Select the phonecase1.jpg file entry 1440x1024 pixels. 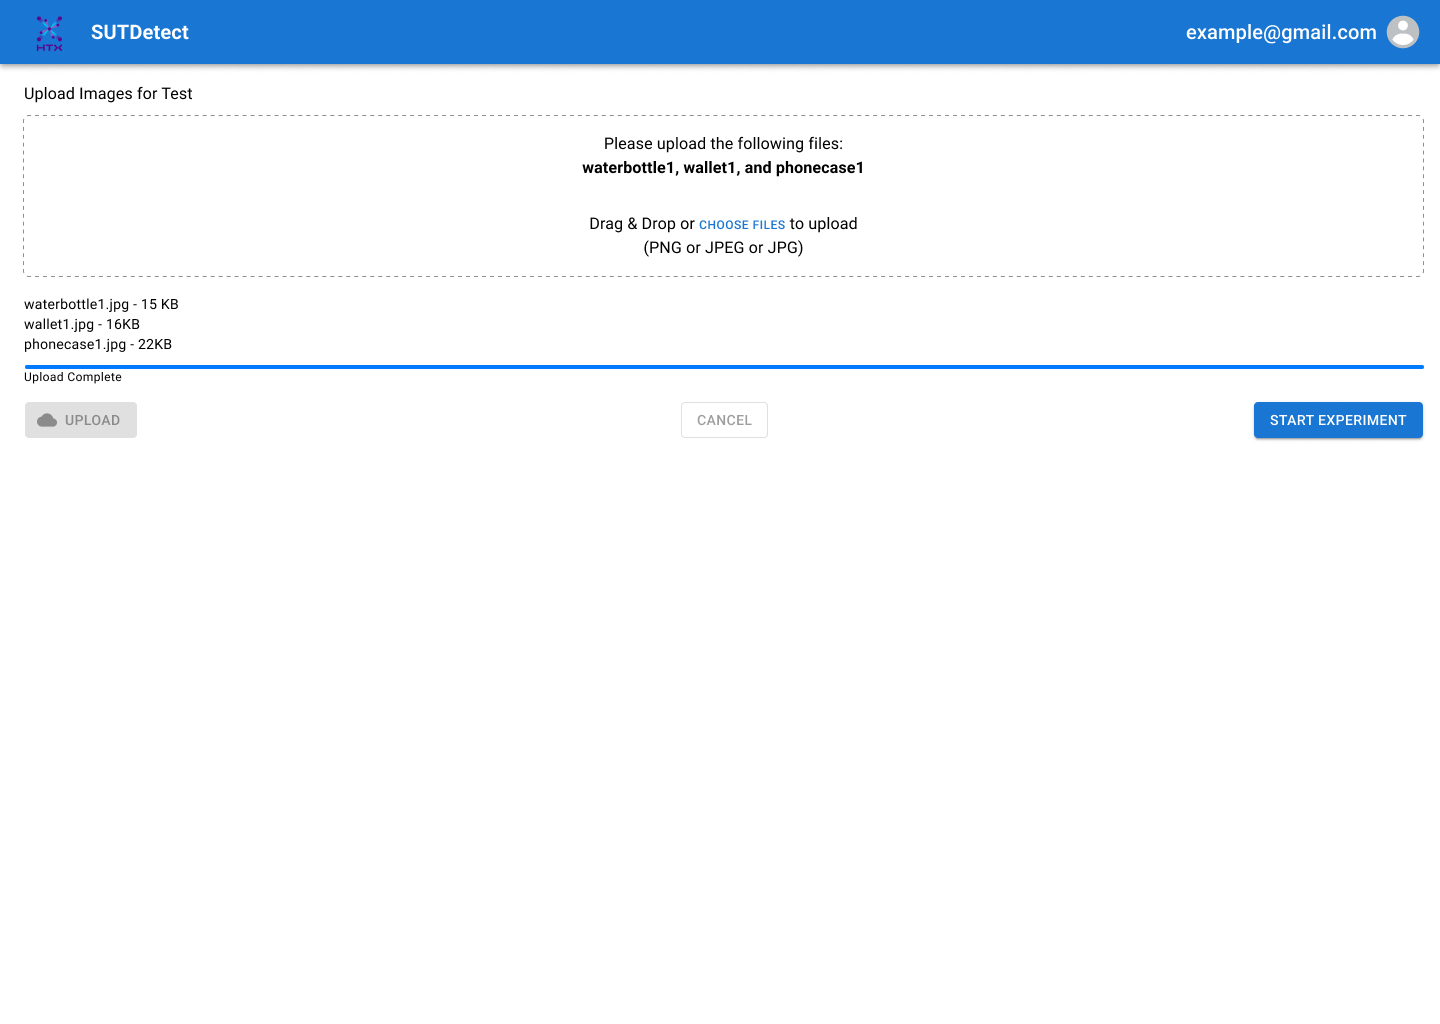pyautogui.click(x=98, y=344)
